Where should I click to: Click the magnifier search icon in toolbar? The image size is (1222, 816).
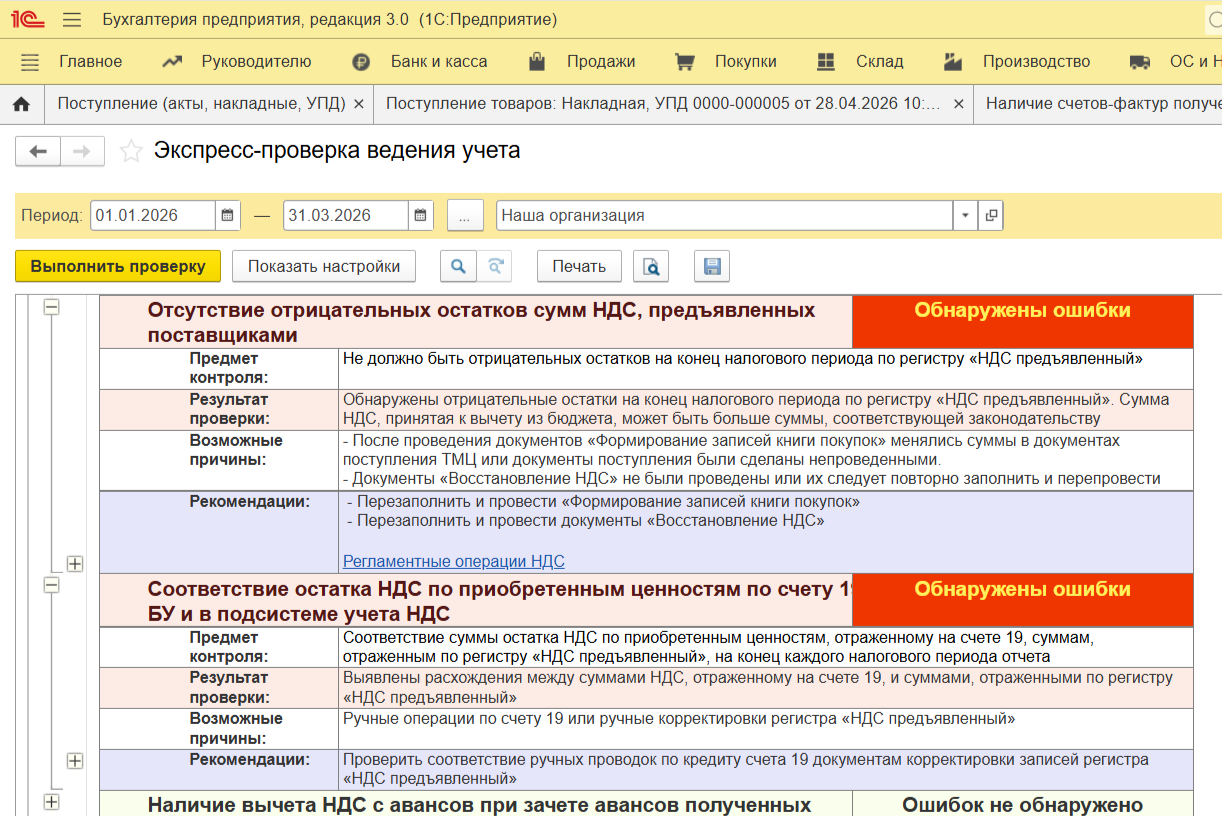click(458, 266)
